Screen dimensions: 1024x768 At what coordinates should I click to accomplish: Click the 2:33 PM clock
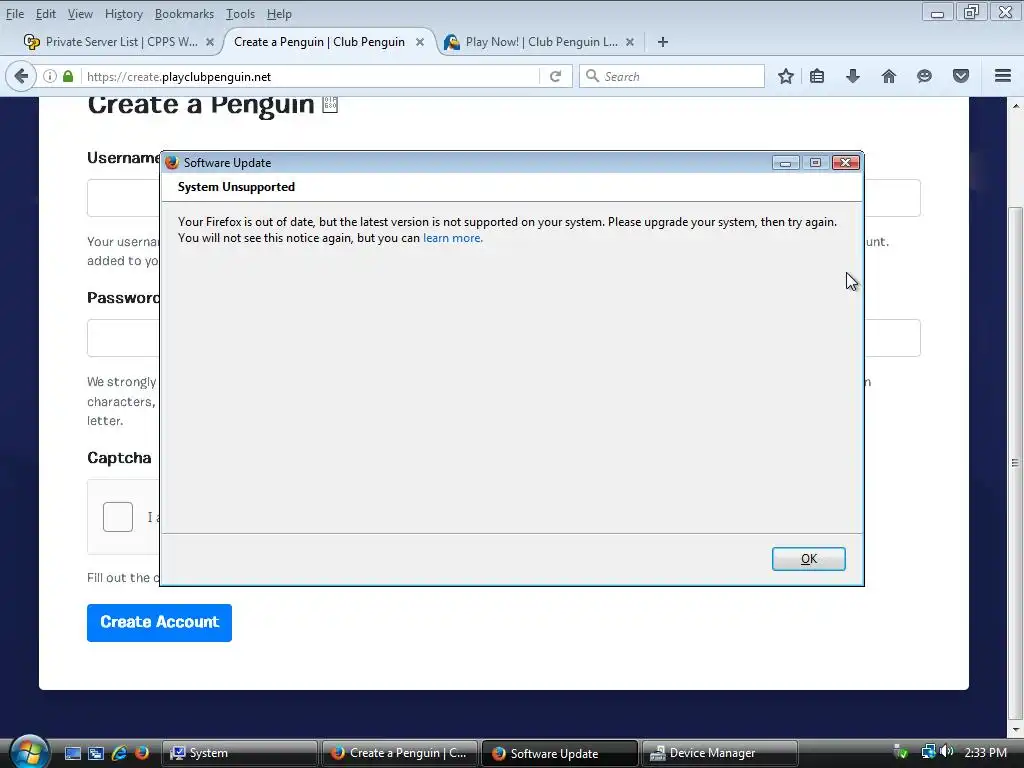point(985,752)
